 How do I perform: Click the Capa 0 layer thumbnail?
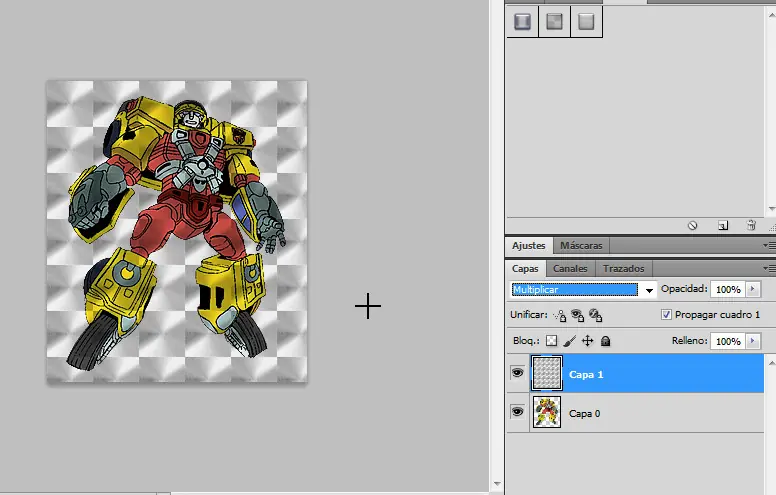[547, 412]
